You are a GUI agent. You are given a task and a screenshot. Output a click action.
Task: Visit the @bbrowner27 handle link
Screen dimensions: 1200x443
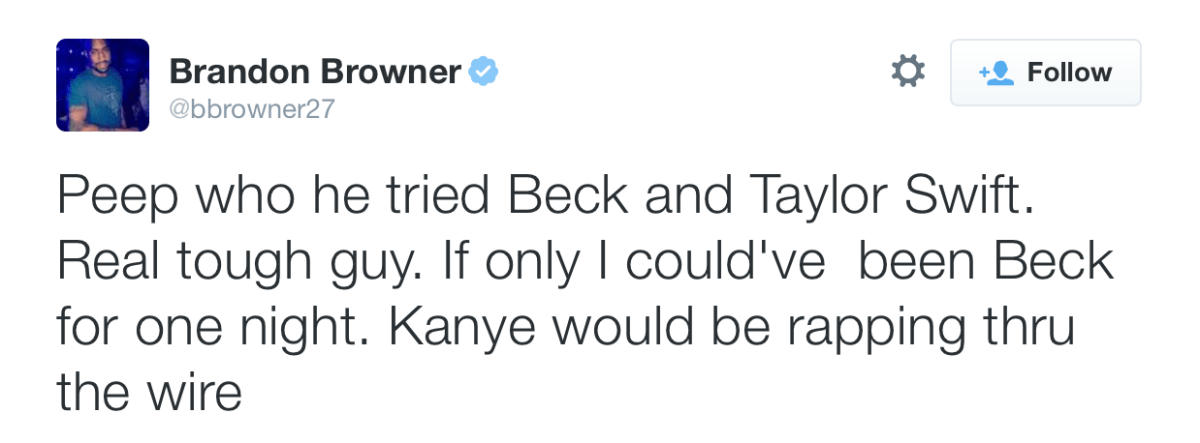[251, 110]
